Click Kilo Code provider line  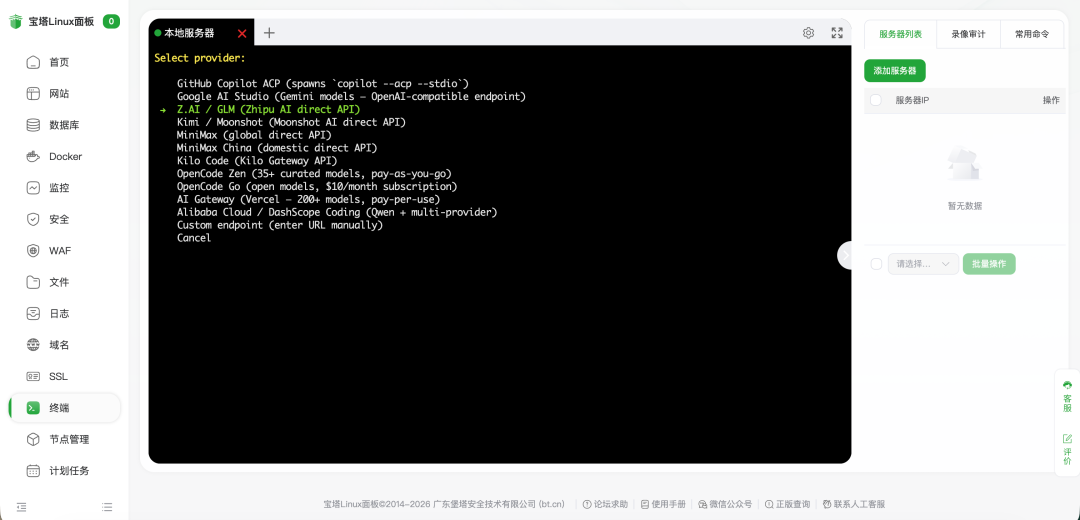pos(257,160)
